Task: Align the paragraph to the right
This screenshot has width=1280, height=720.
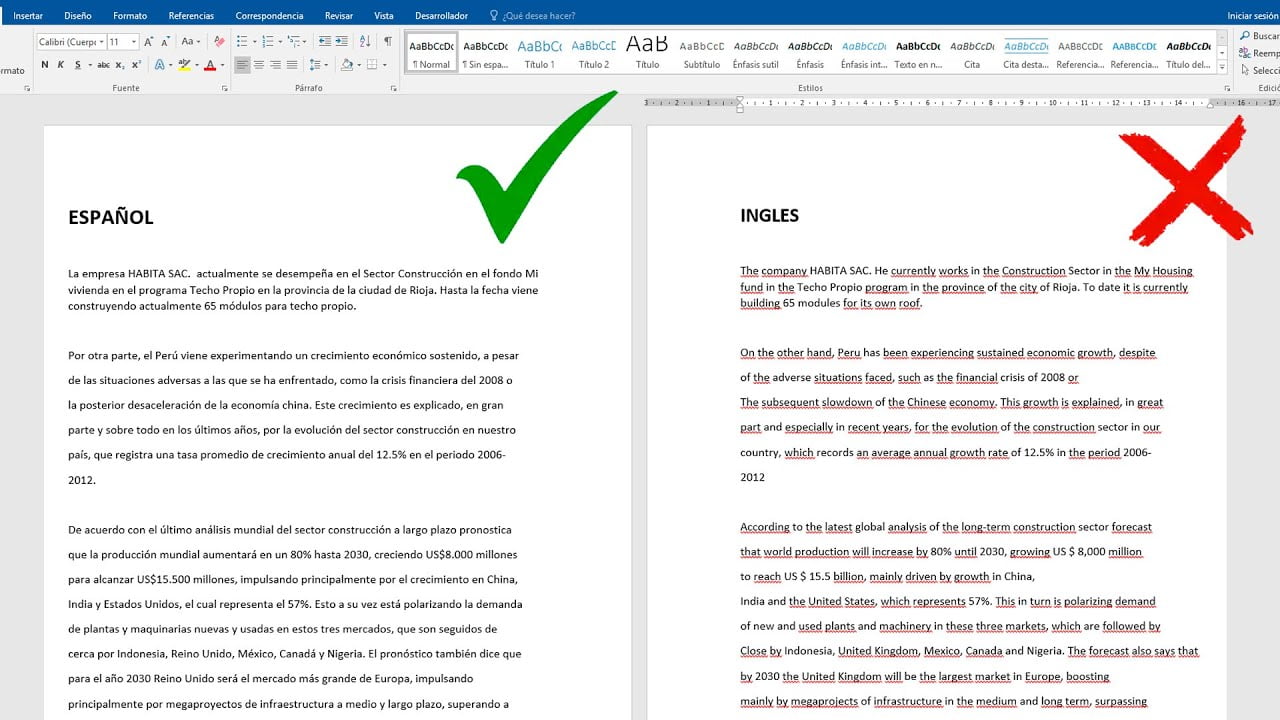Action: [x=275, y=65]
